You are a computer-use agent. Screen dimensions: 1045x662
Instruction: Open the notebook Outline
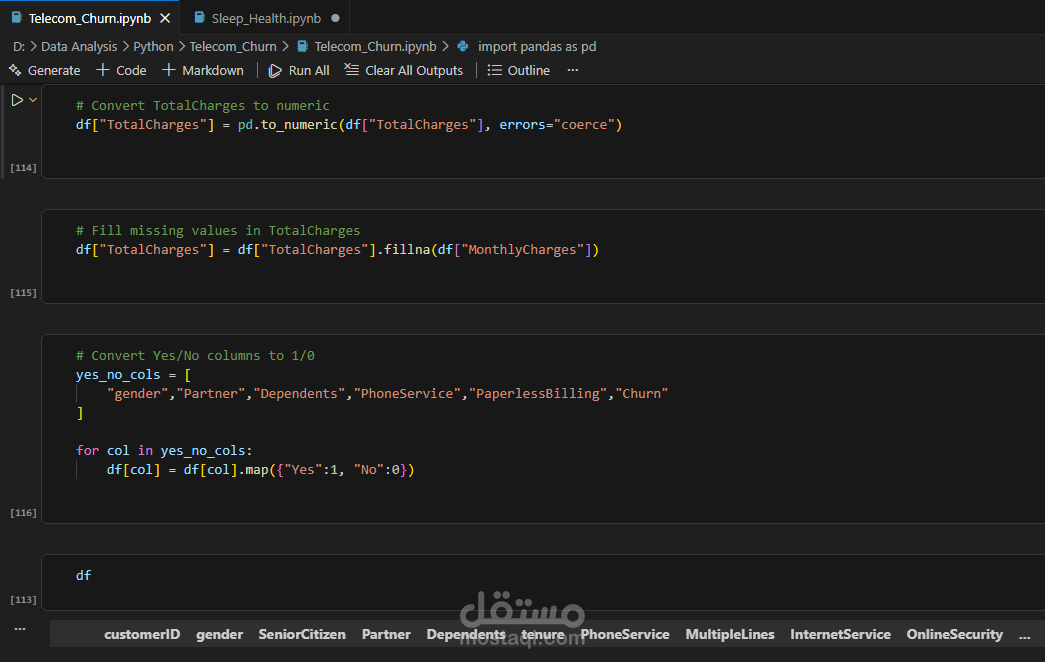pos(519,70)
